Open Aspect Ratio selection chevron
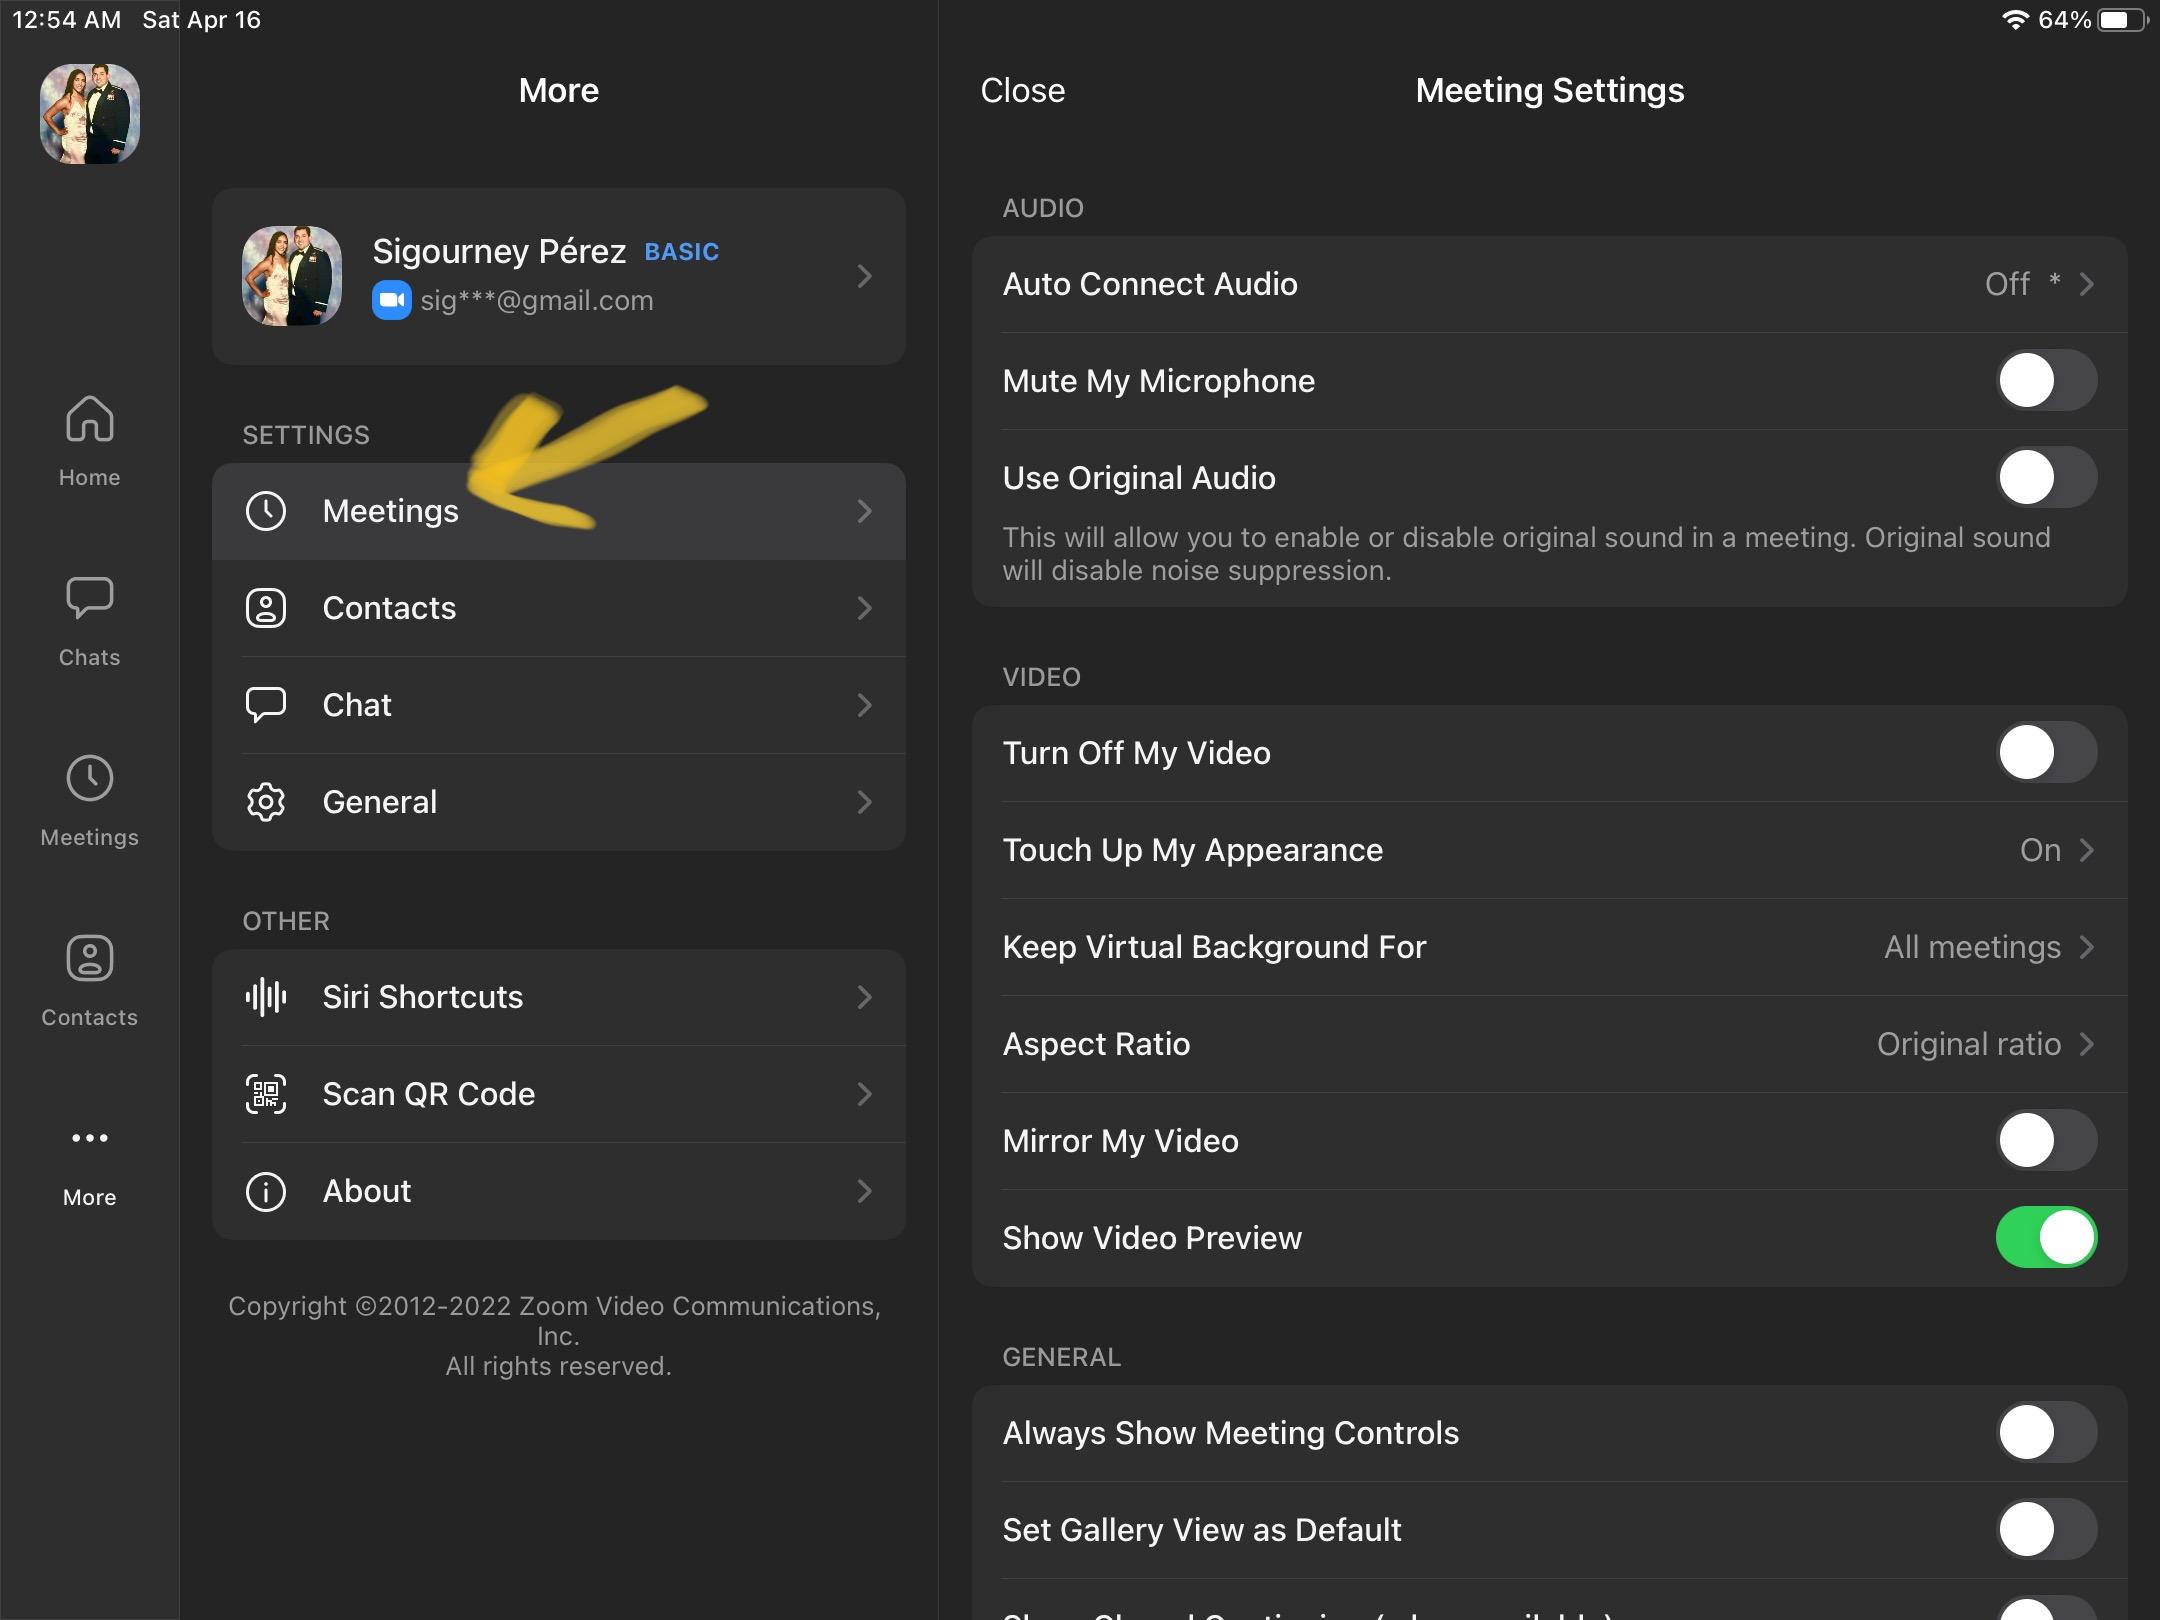Image resolution: width=2160 pixels, height=1620 pixels. click(2086, 1044)
